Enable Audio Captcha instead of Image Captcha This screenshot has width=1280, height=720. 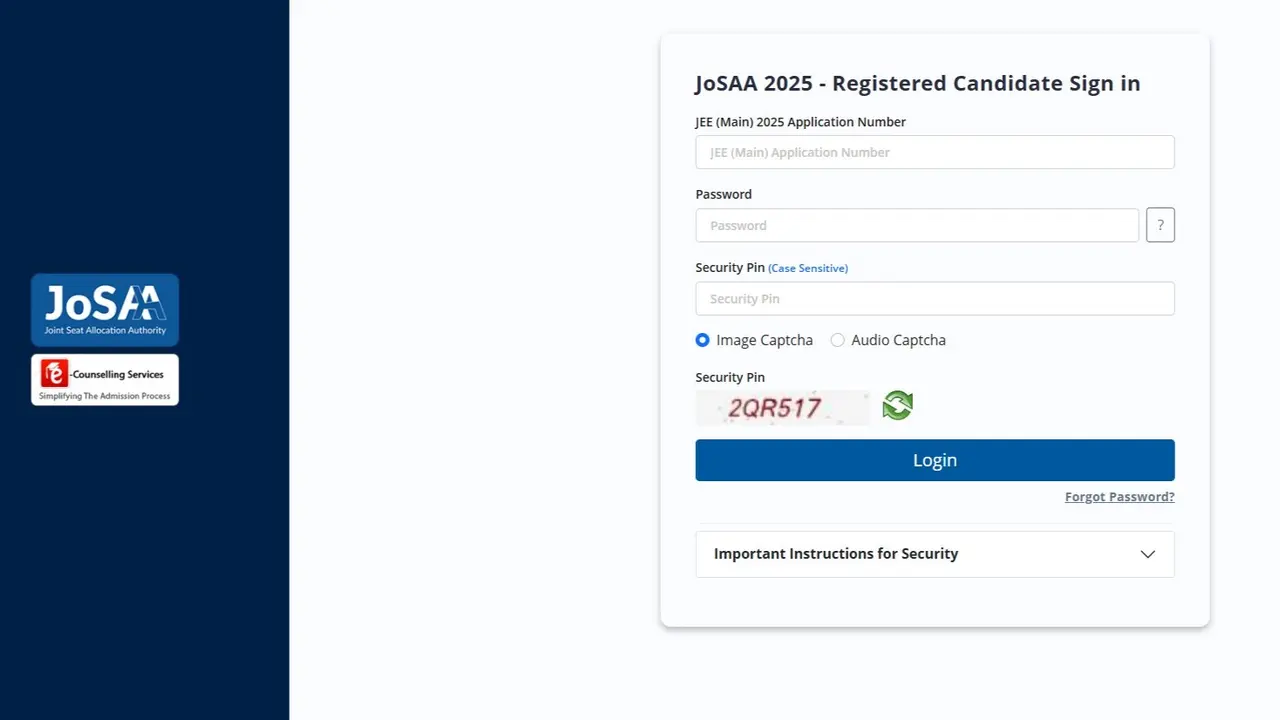point(837,340)
